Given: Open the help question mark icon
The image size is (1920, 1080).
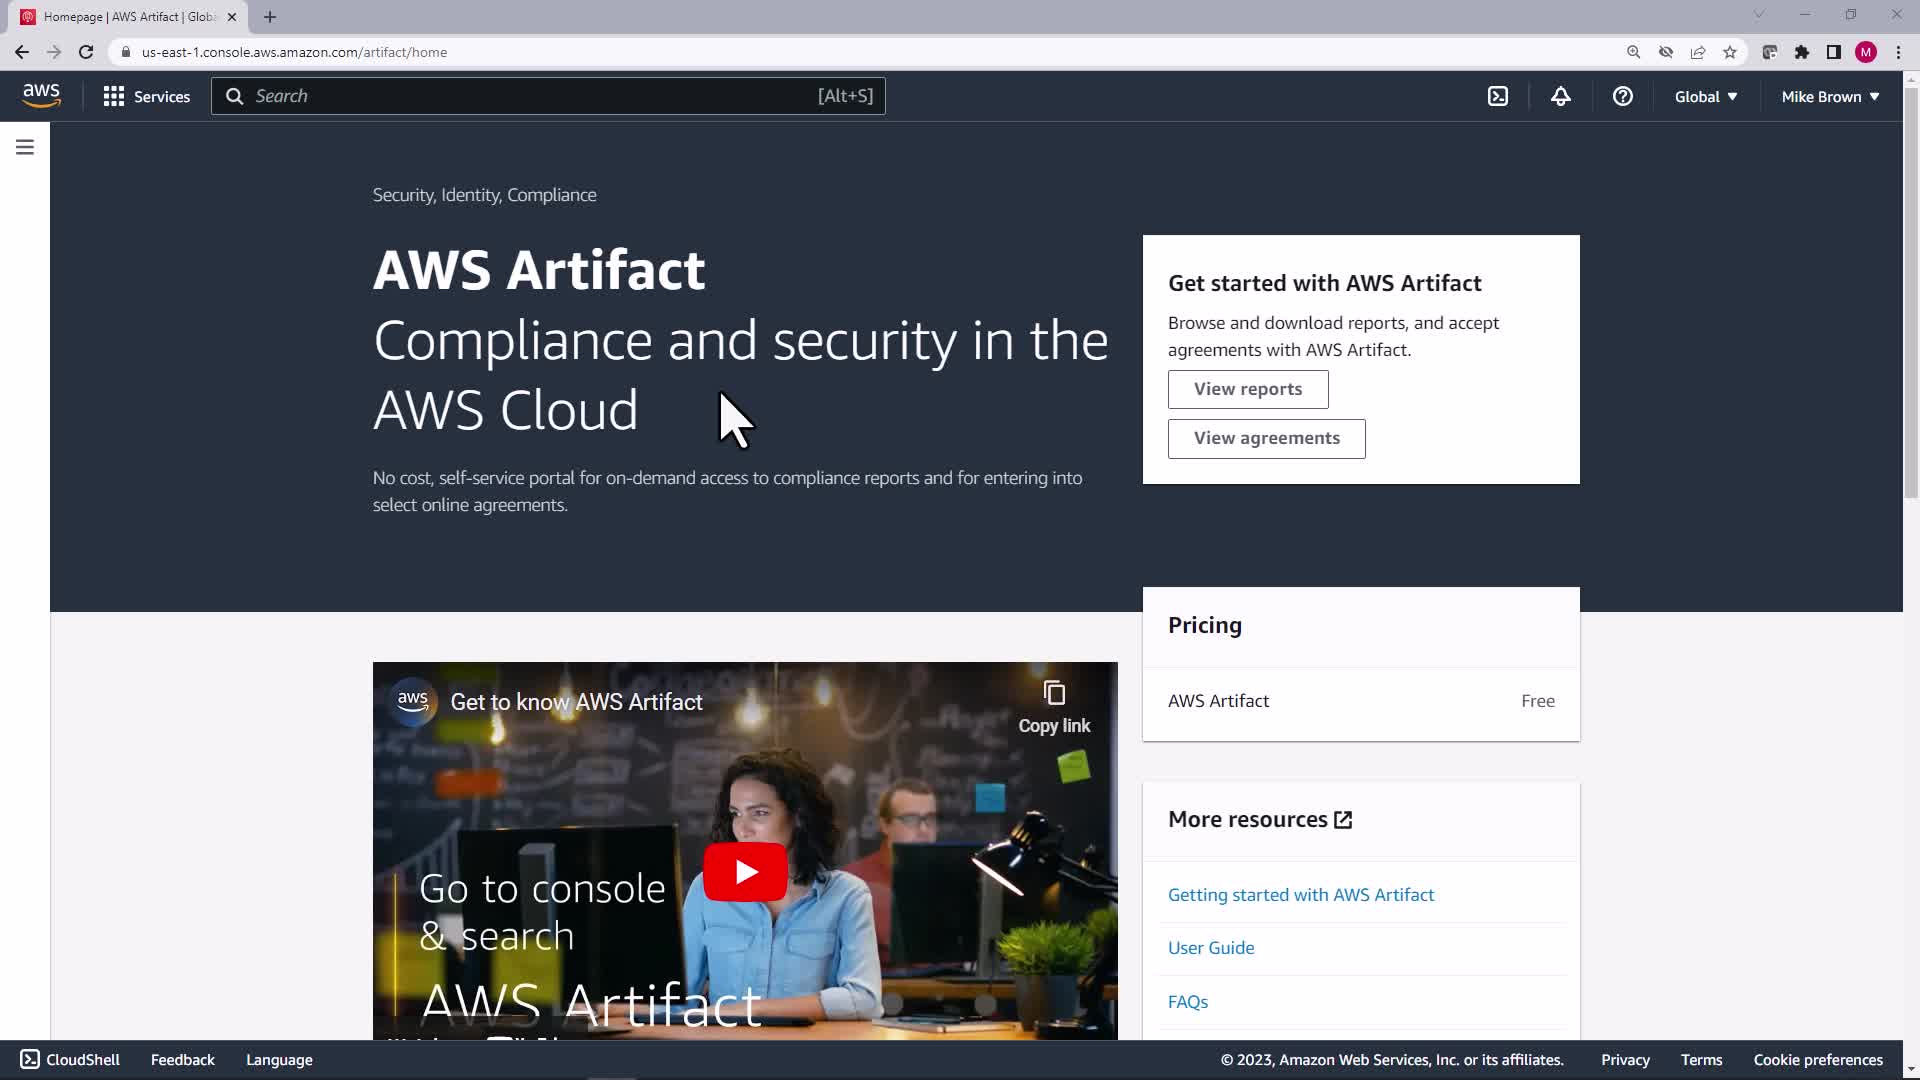Looking at the screenshot, I should tap(1622, 96).
